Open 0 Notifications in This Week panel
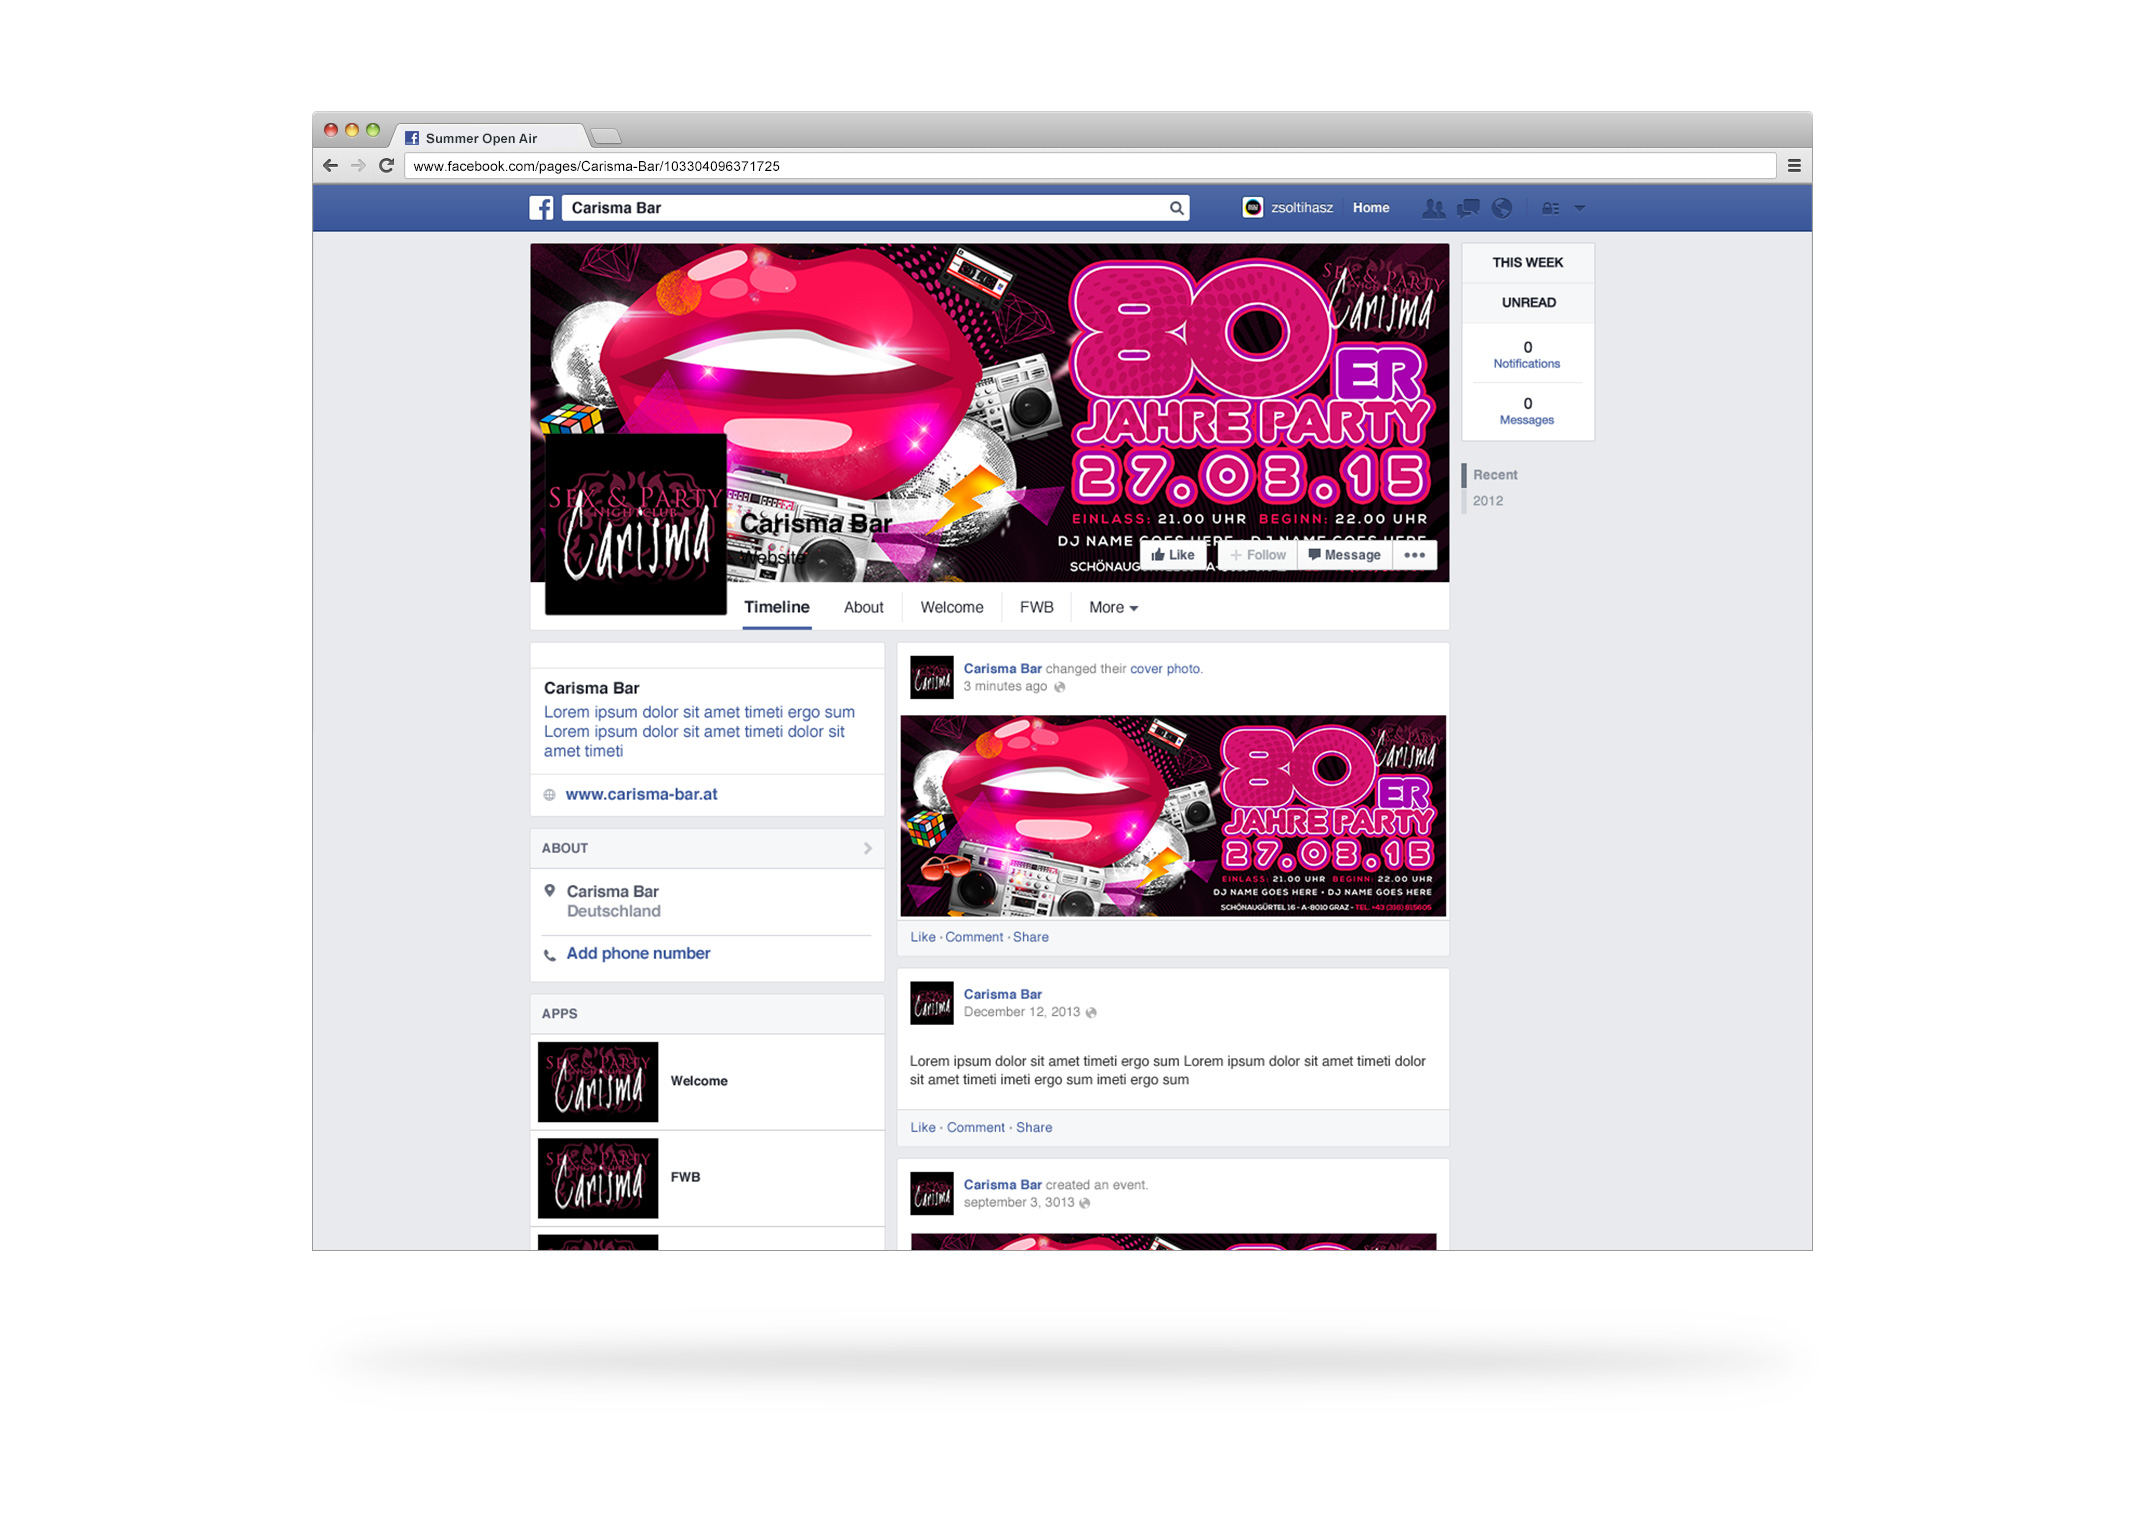This screenshot has width=2147, height=1516. click(1527, 355)
